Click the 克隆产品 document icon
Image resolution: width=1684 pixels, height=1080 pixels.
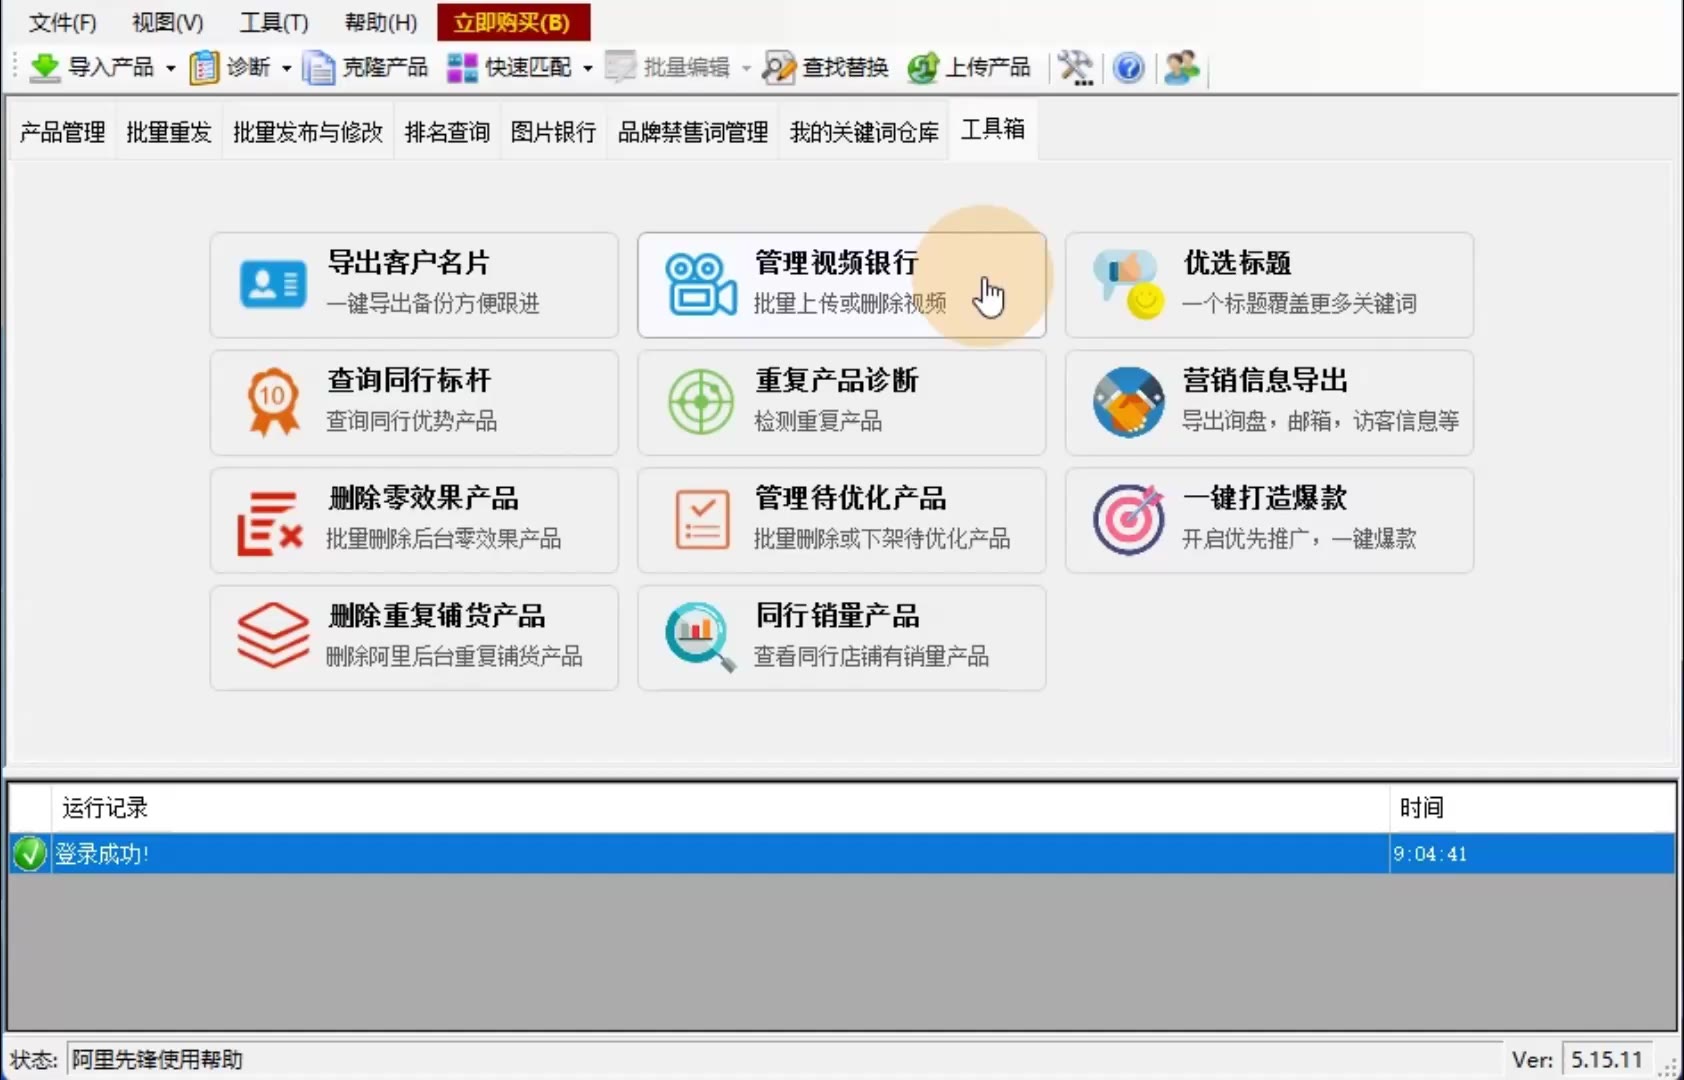tap(318, 67)
